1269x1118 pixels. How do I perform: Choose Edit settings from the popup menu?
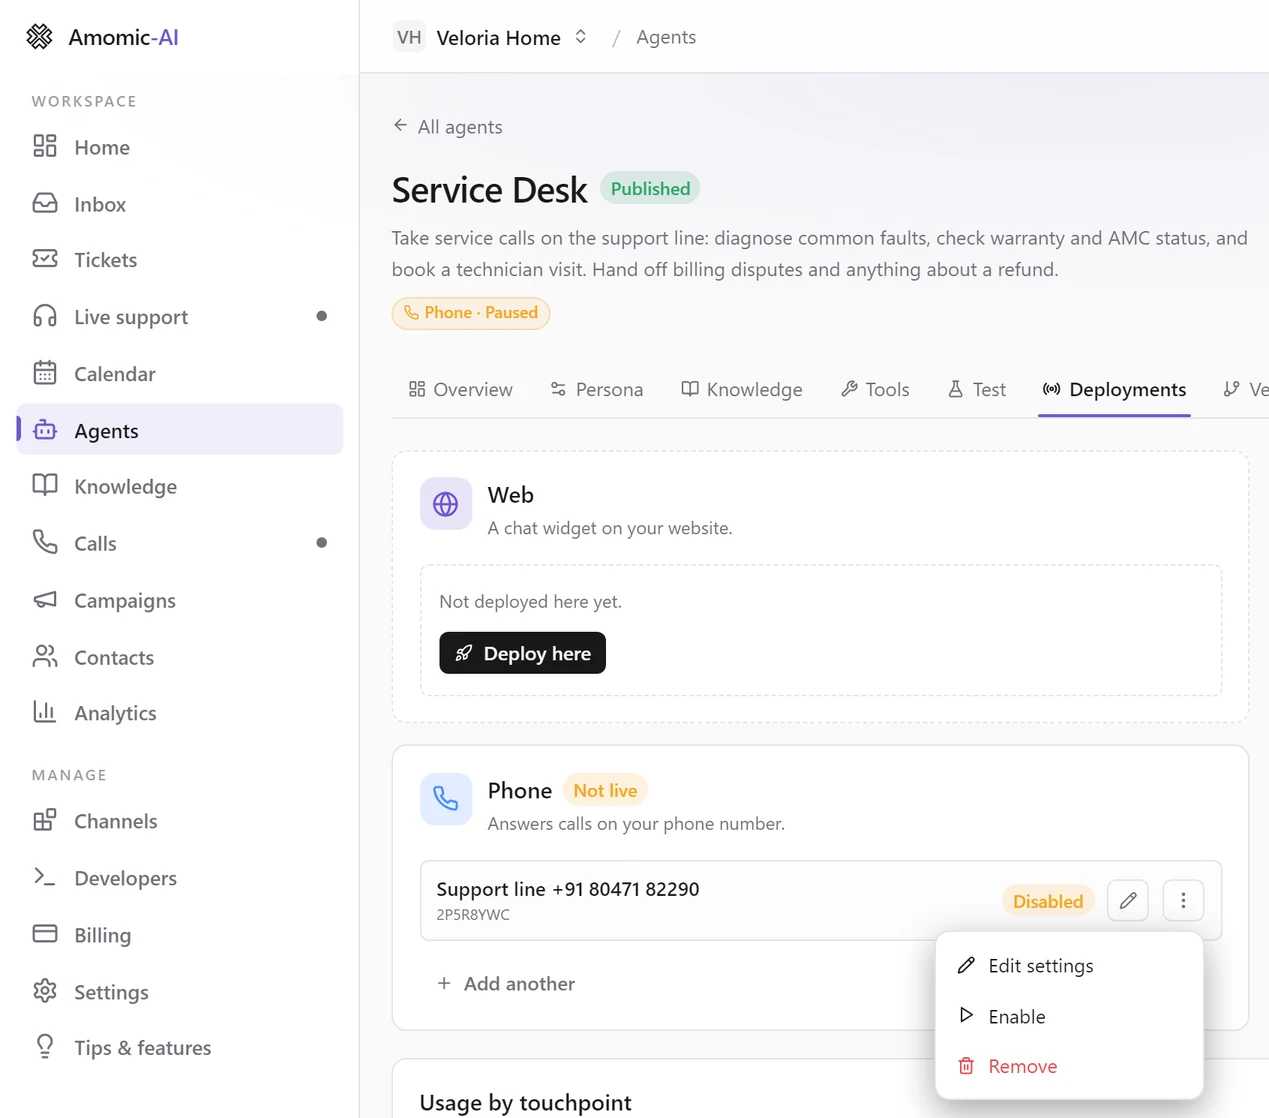click(1069, 966)
